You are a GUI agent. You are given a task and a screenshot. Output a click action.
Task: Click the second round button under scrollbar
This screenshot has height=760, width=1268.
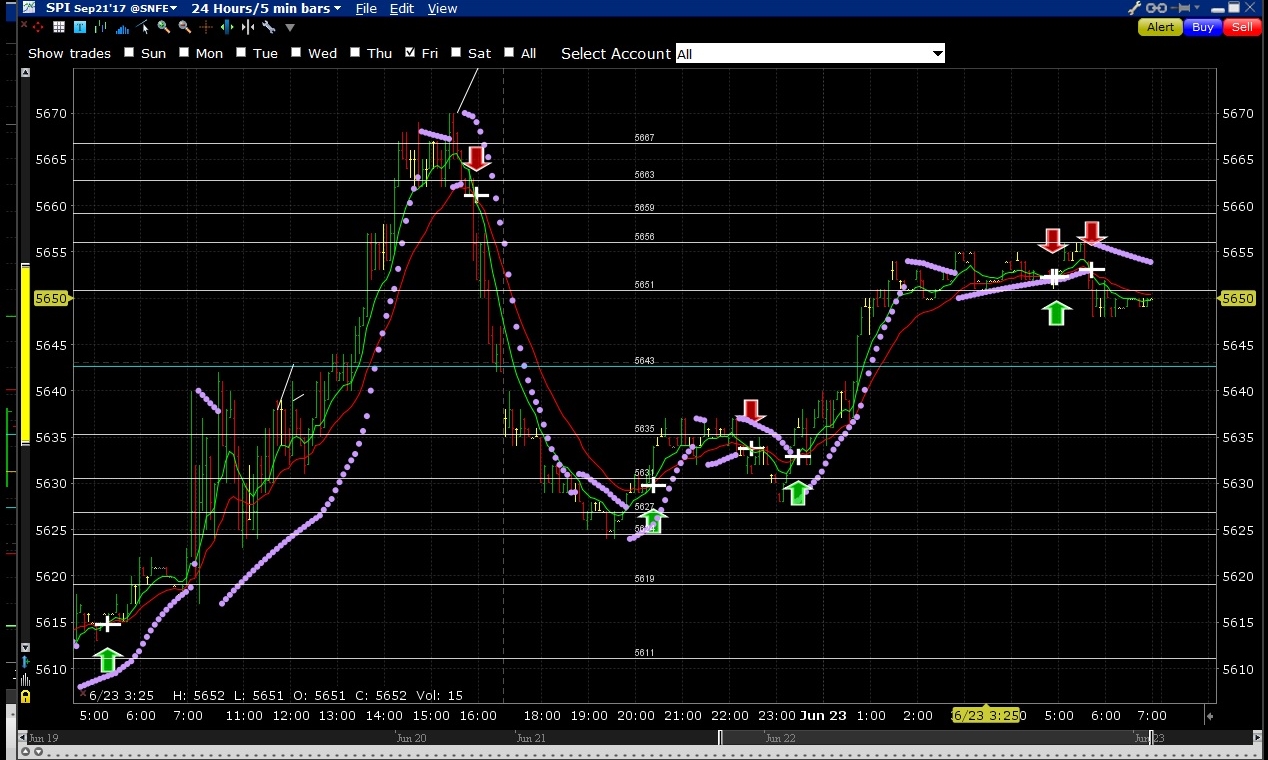38,751
